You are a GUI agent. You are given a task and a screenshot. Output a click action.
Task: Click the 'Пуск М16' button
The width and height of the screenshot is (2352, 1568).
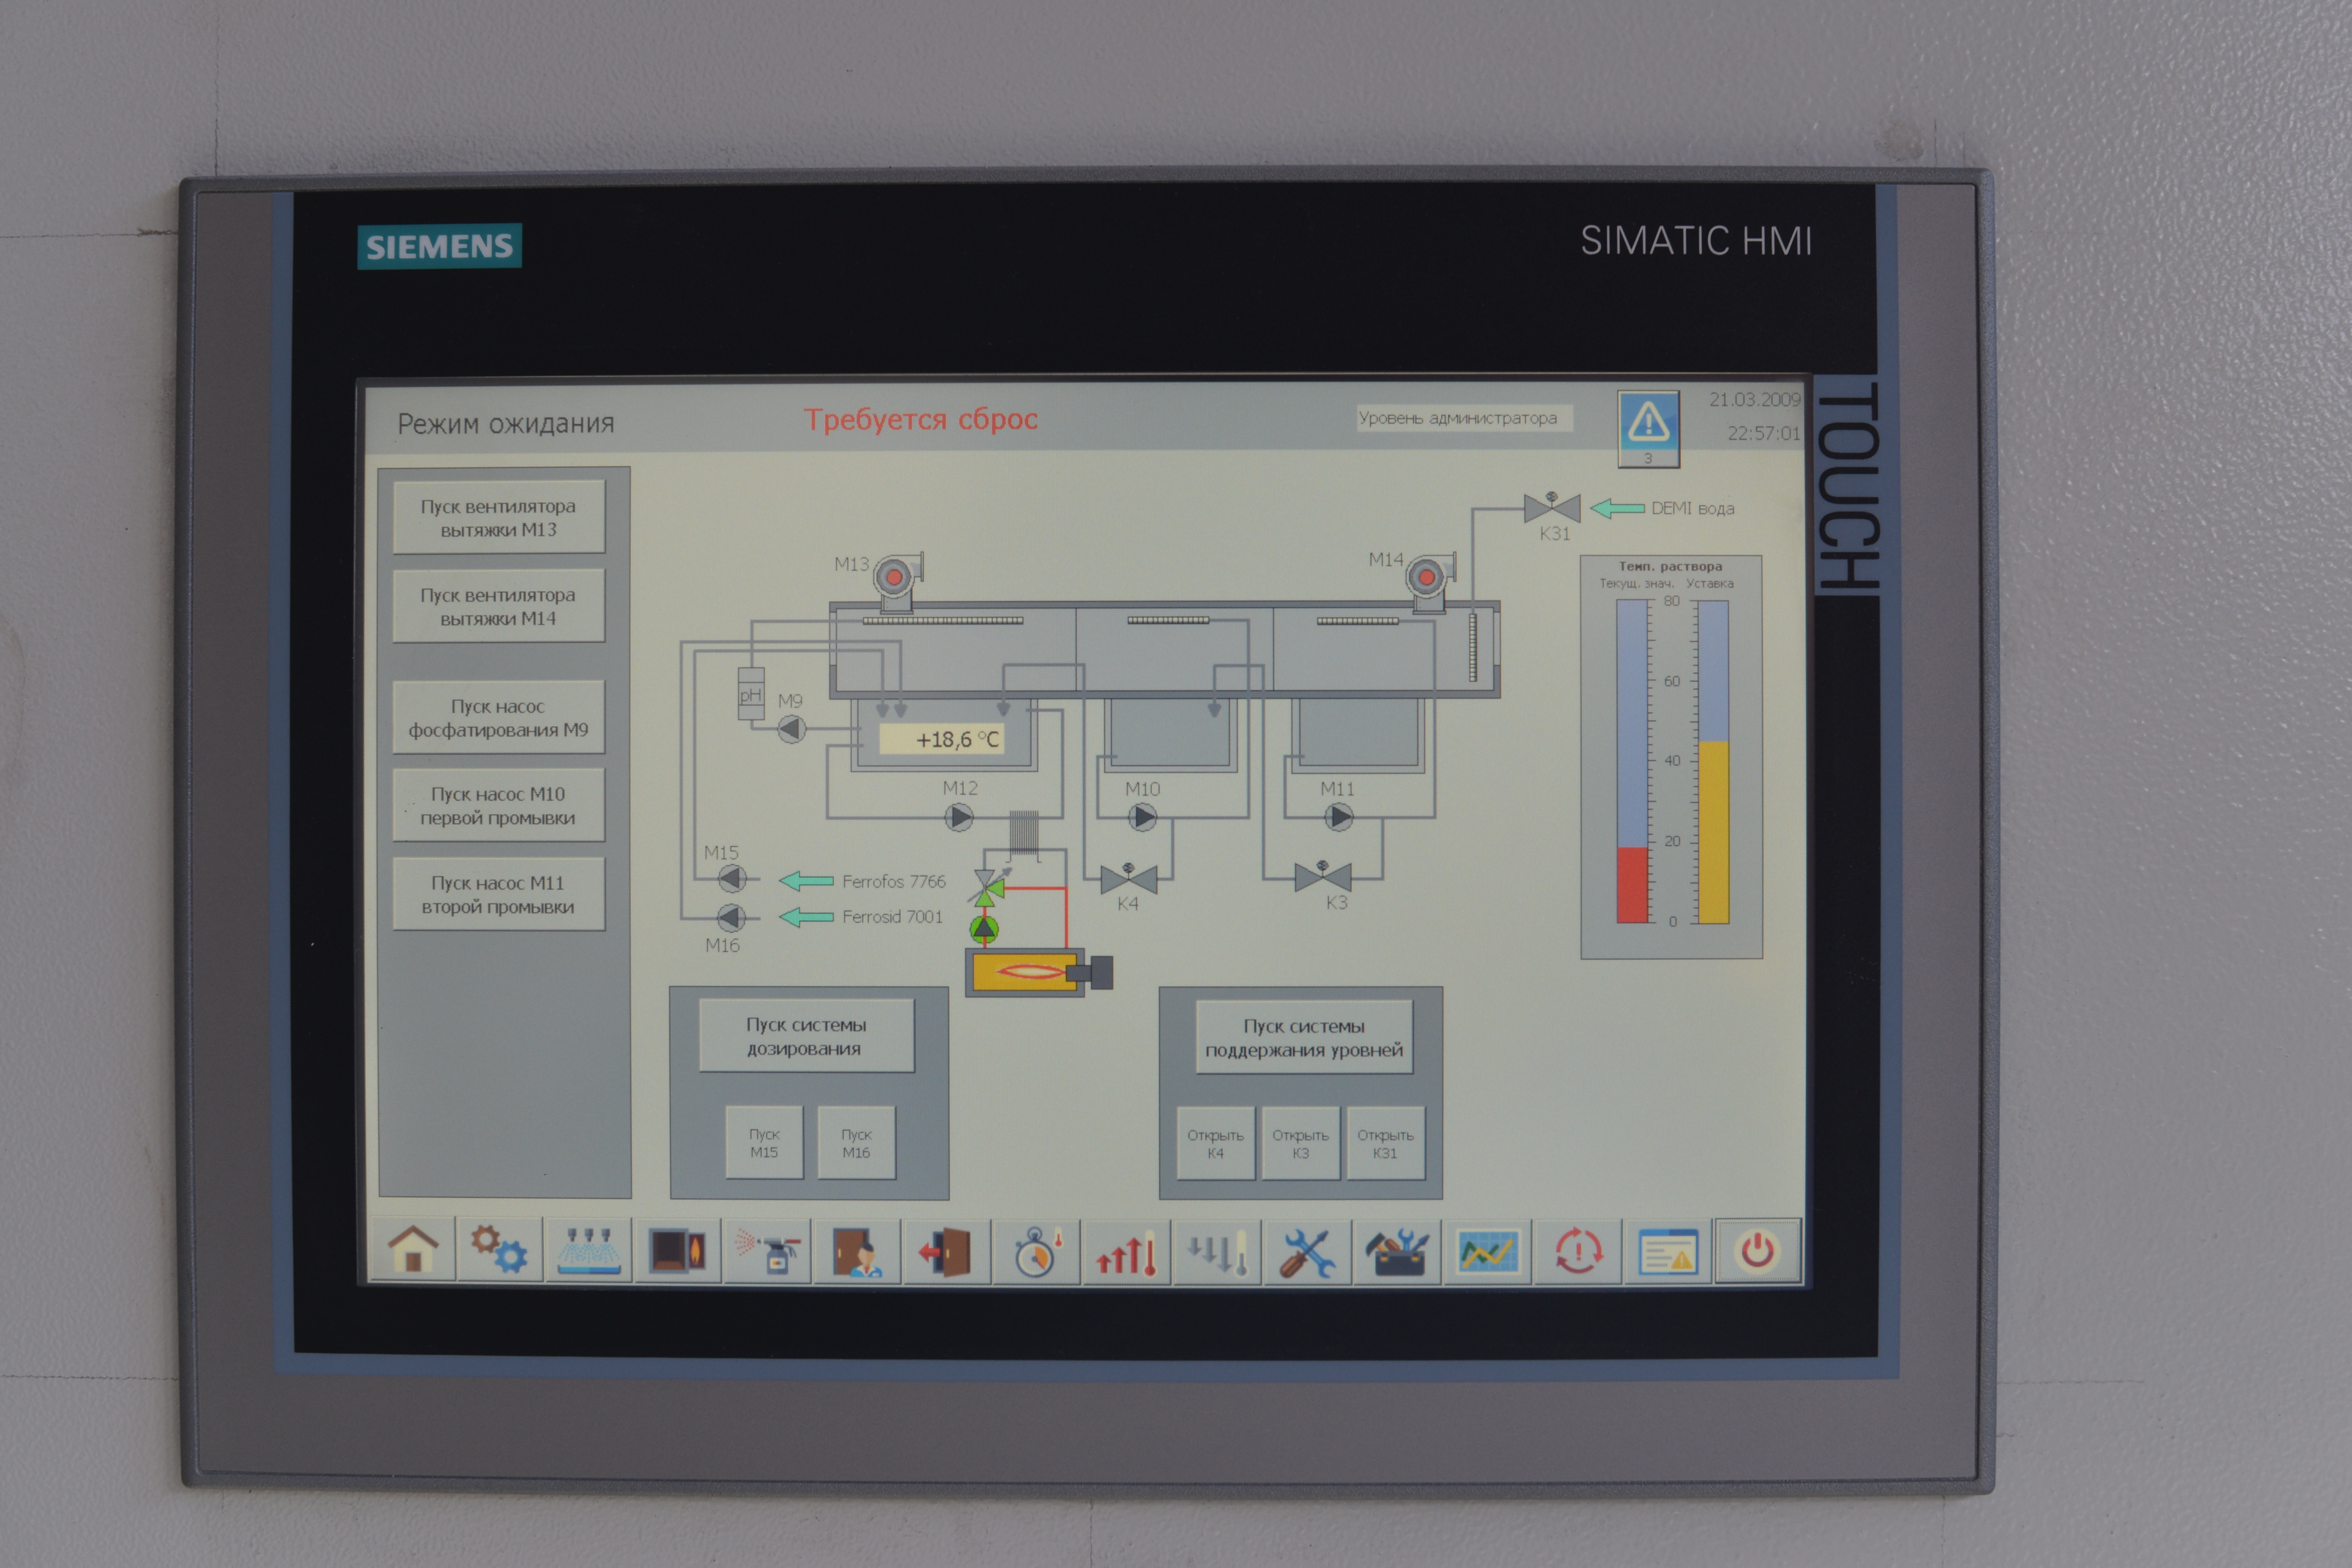856,1143
